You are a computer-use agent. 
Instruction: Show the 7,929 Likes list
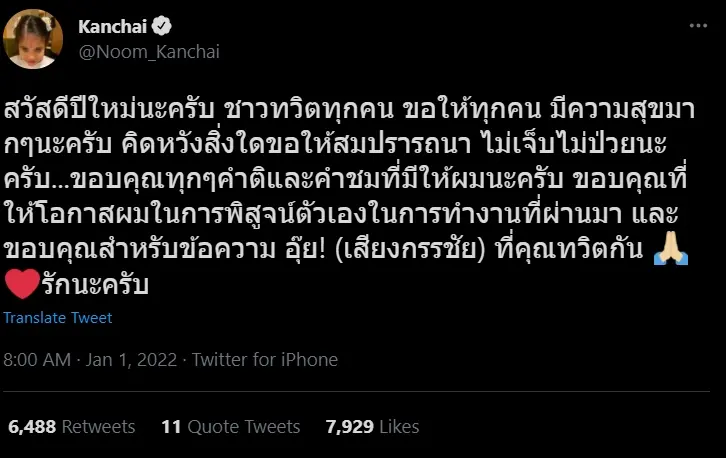tap(372, 427)
